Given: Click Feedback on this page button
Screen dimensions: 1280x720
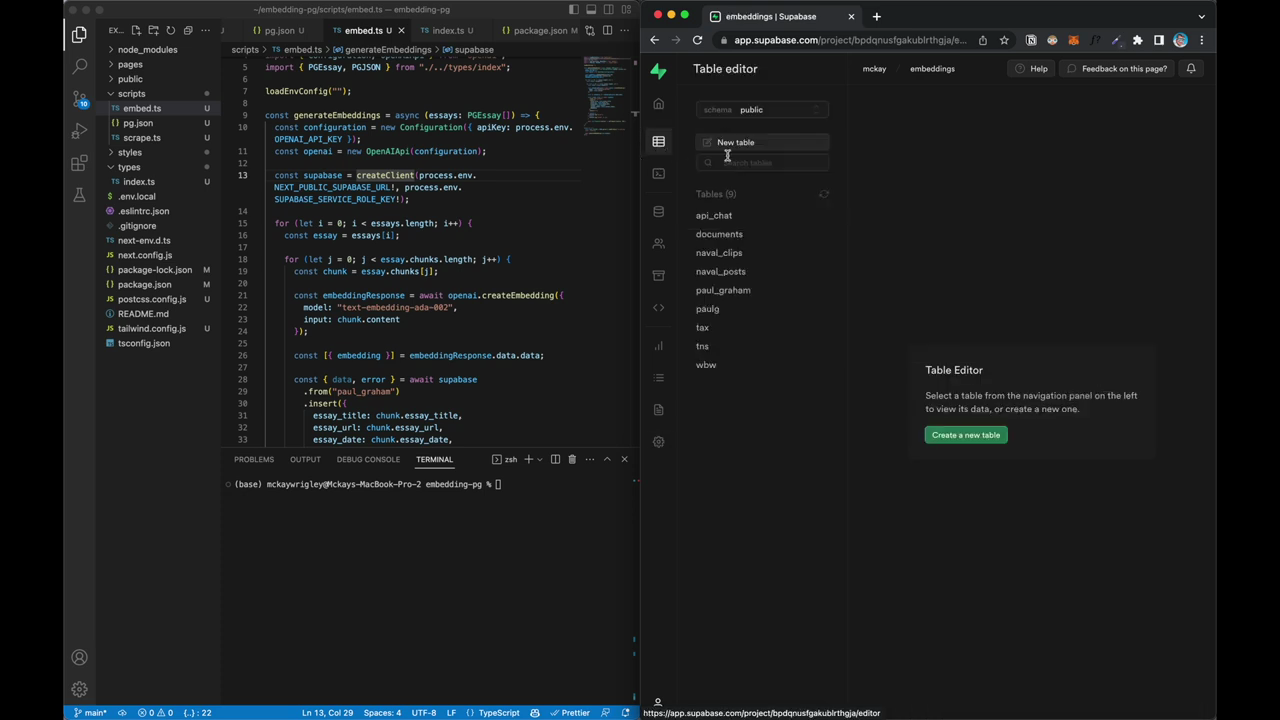Looking at the screenshot, I should [1116, 69].
